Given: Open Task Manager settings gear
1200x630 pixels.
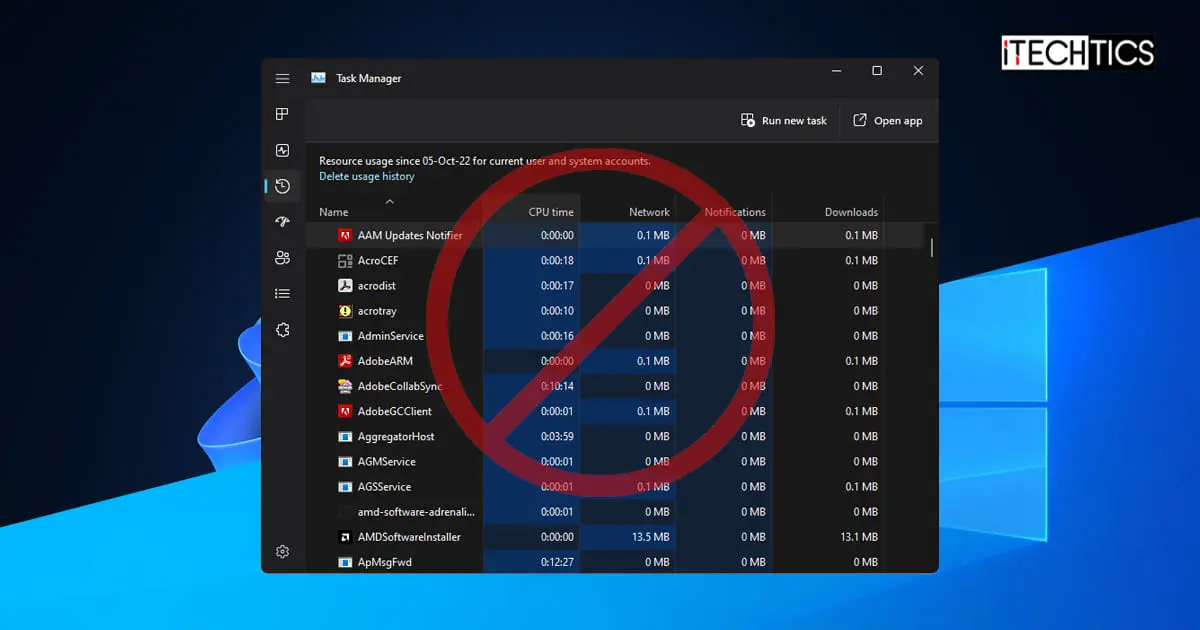Looking at the screenshot, I should 283,552.
